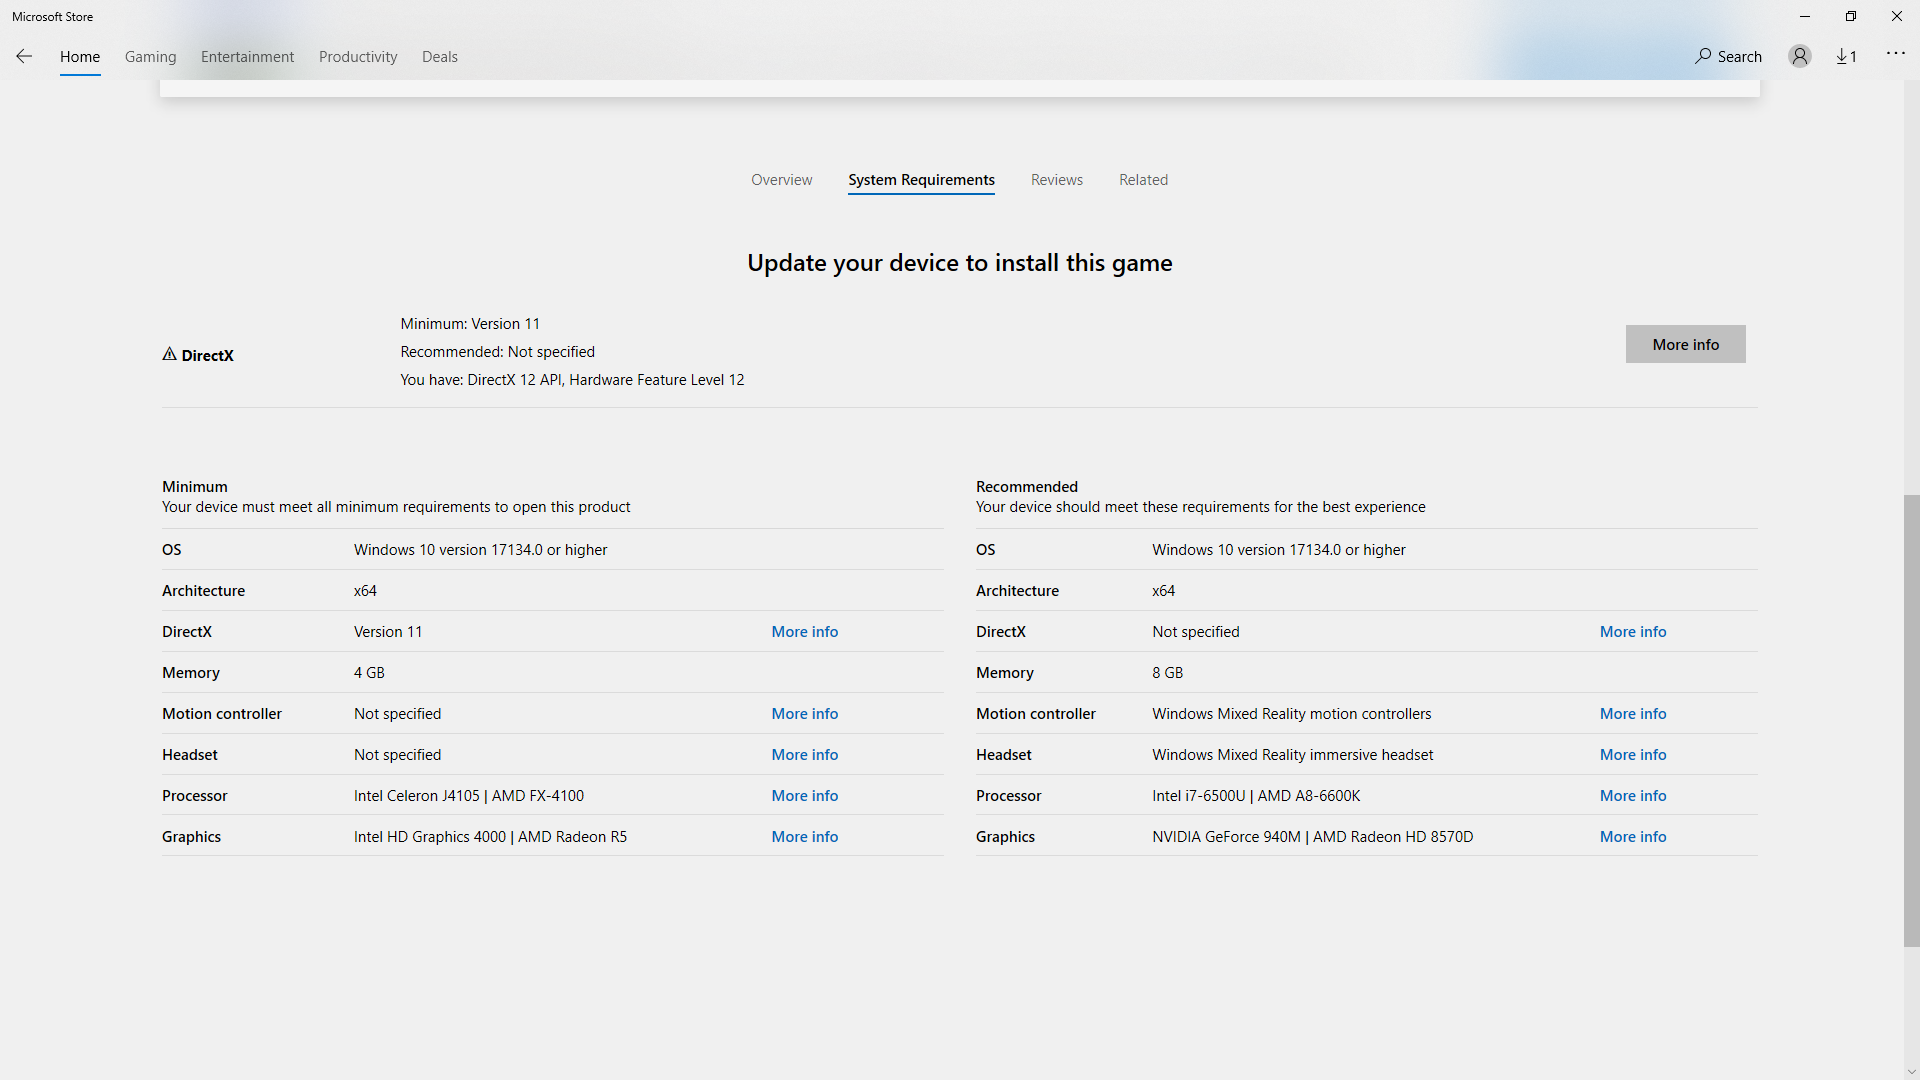Click 'Minimum: Version 11' text
Image resolution: width=1920 pixels, height=1080 pixels.
tap(470, 324)
